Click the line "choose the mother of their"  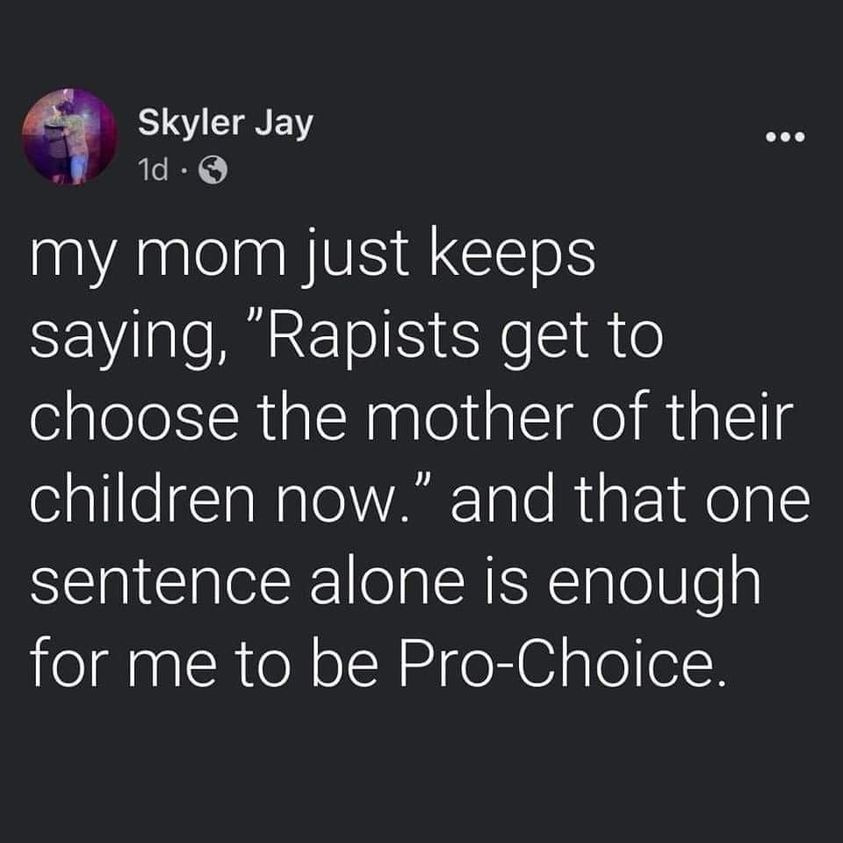coord(412,417)
